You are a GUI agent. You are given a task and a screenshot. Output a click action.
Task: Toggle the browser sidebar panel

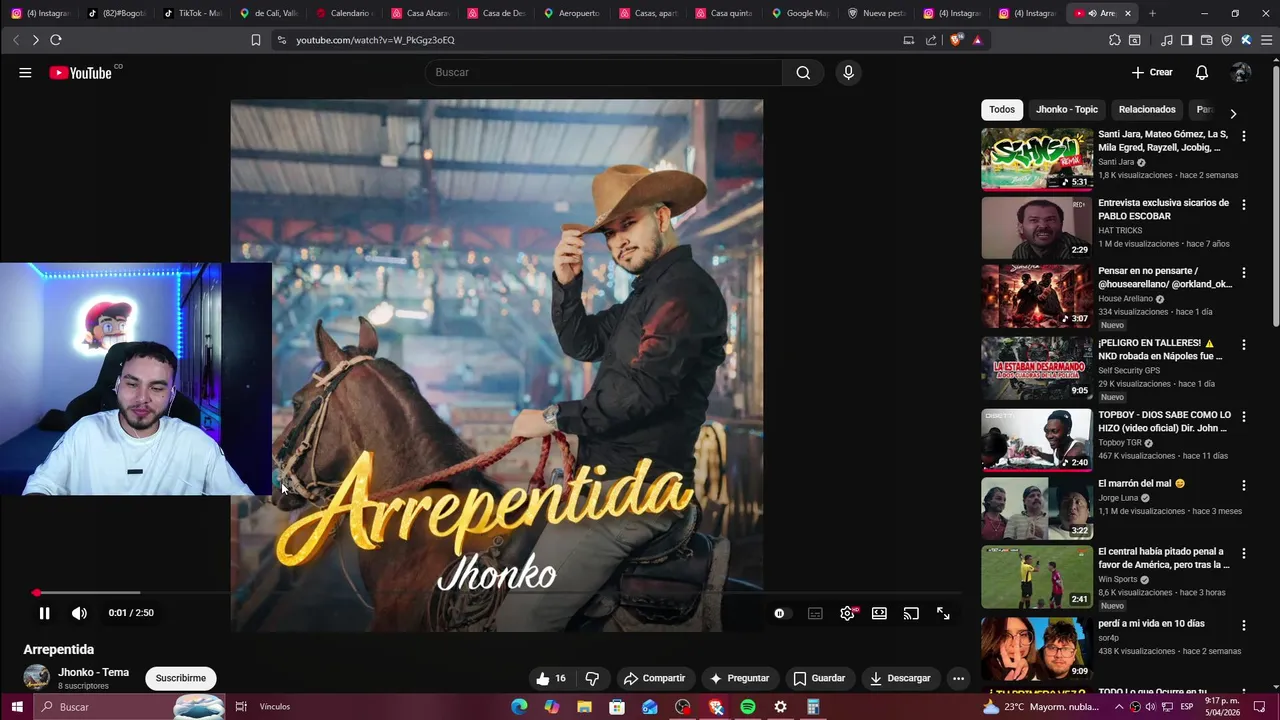[1186, 40]
